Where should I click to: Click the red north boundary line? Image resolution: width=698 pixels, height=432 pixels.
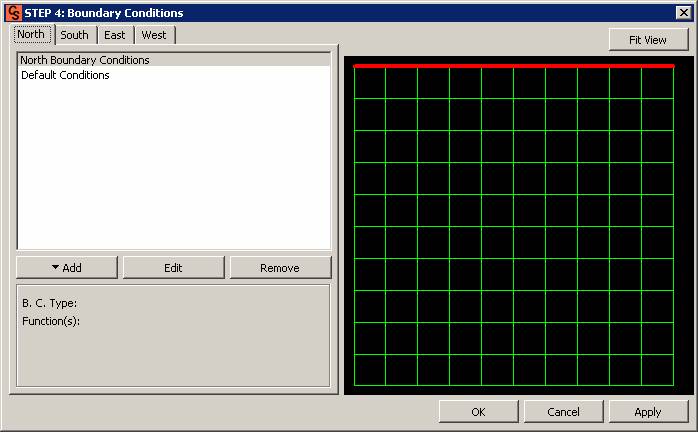514,66
